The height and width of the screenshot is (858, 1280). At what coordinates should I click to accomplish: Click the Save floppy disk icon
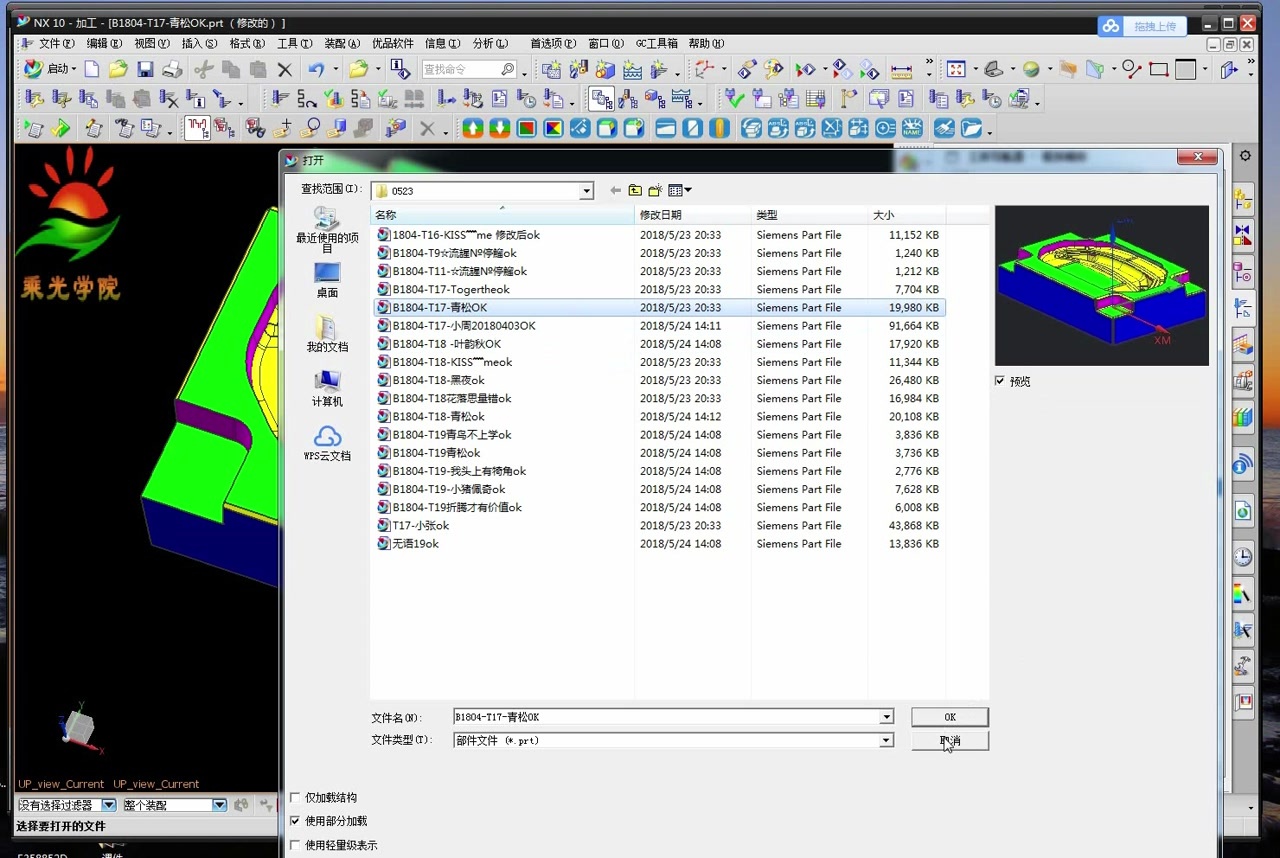pos(145,69)
